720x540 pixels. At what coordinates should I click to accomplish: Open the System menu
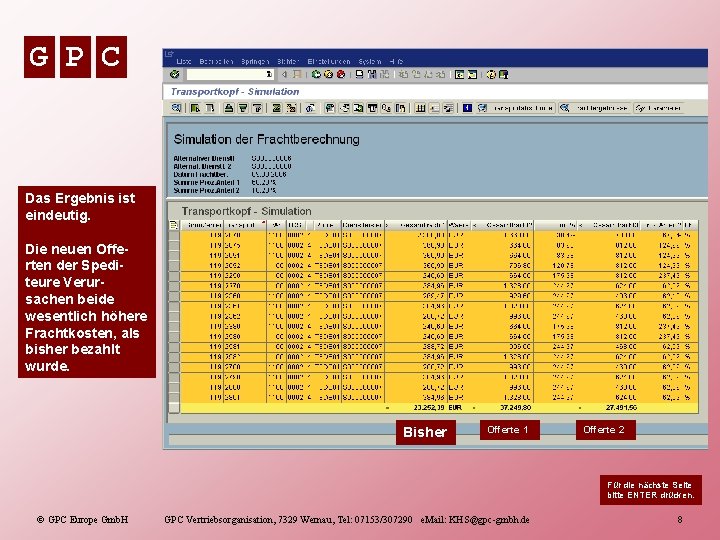pyautogui.click(x=370, y=61)
